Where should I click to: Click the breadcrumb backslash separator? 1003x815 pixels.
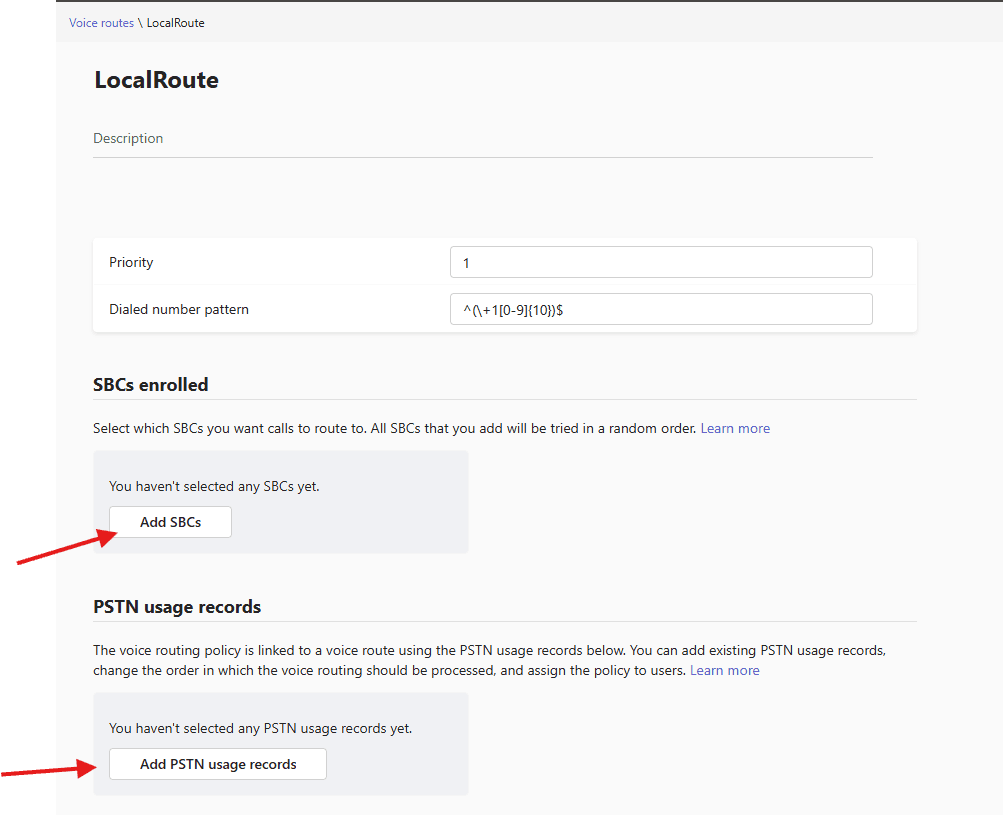(140, 23)
